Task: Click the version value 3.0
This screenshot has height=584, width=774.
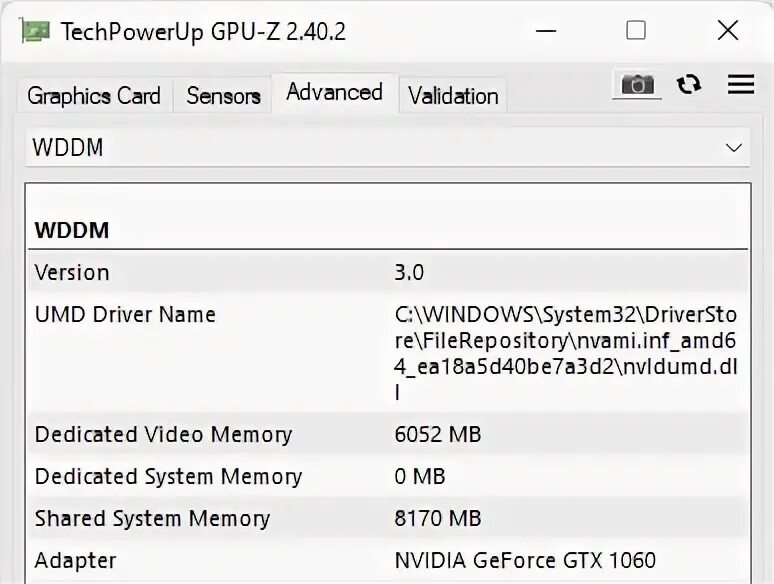Action: pos(409,273)
